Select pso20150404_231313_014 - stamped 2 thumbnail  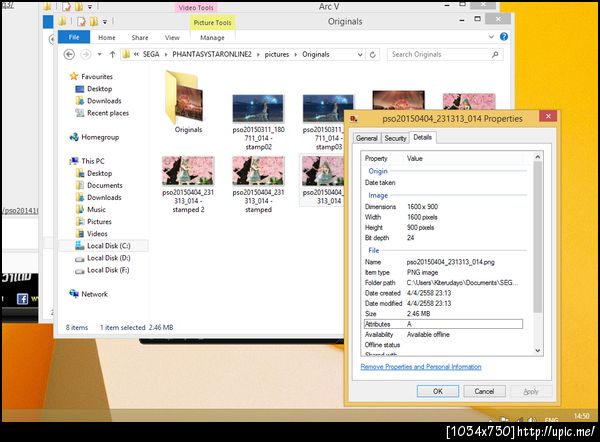(188, 171)
